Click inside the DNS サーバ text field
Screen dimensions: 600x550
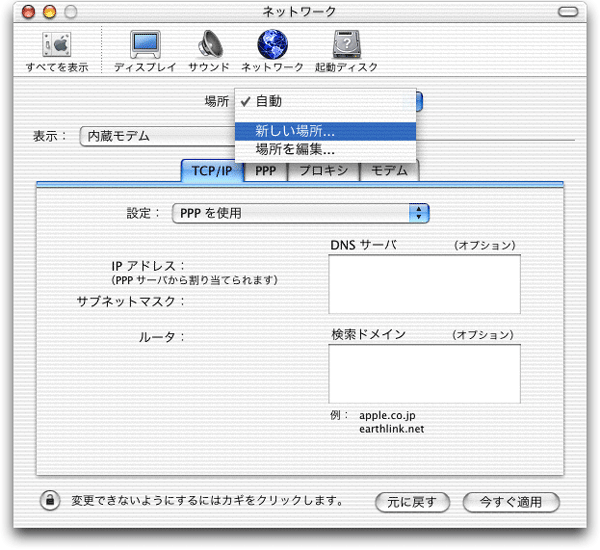pyautogui.click(x=424, y=285)
